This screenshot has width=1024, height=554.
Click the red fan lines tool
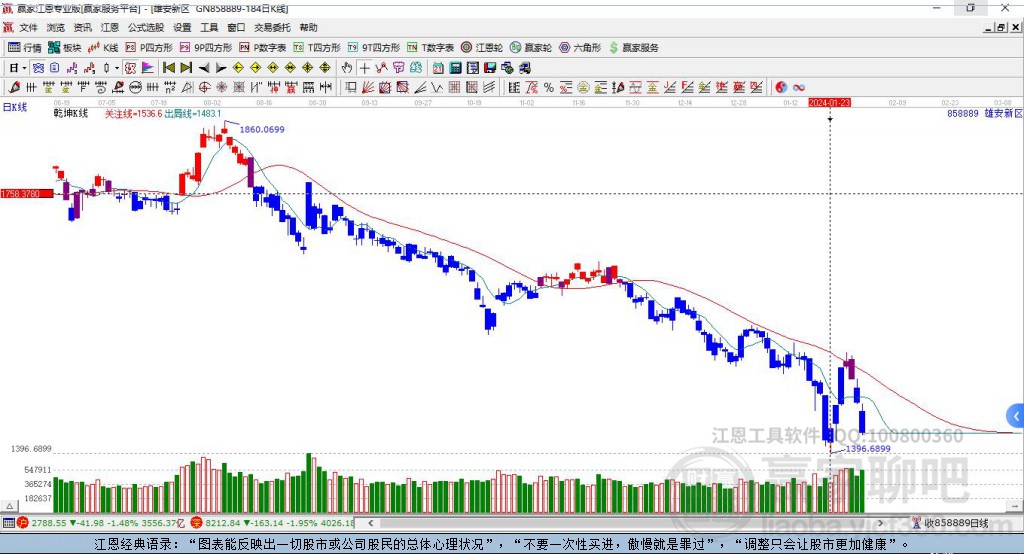coord(368,88)
